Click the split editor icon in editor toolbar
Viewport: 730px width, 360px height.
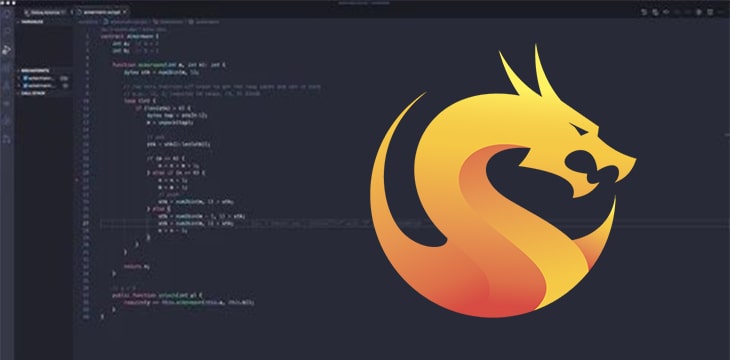tap(710, 12)
